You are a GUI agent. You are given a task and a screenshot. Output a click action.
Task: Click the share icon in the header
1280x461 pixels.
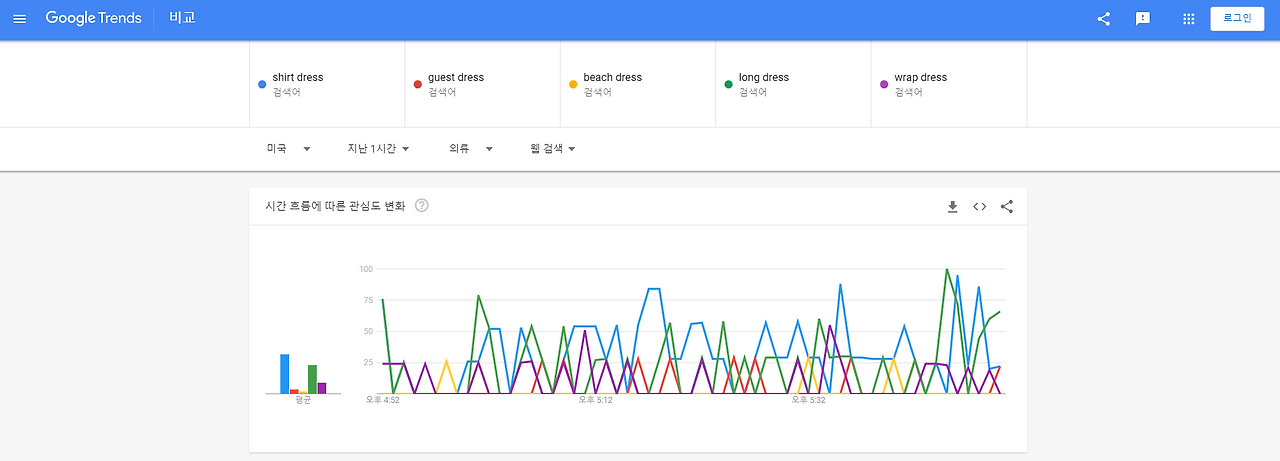click(1104, 19)
